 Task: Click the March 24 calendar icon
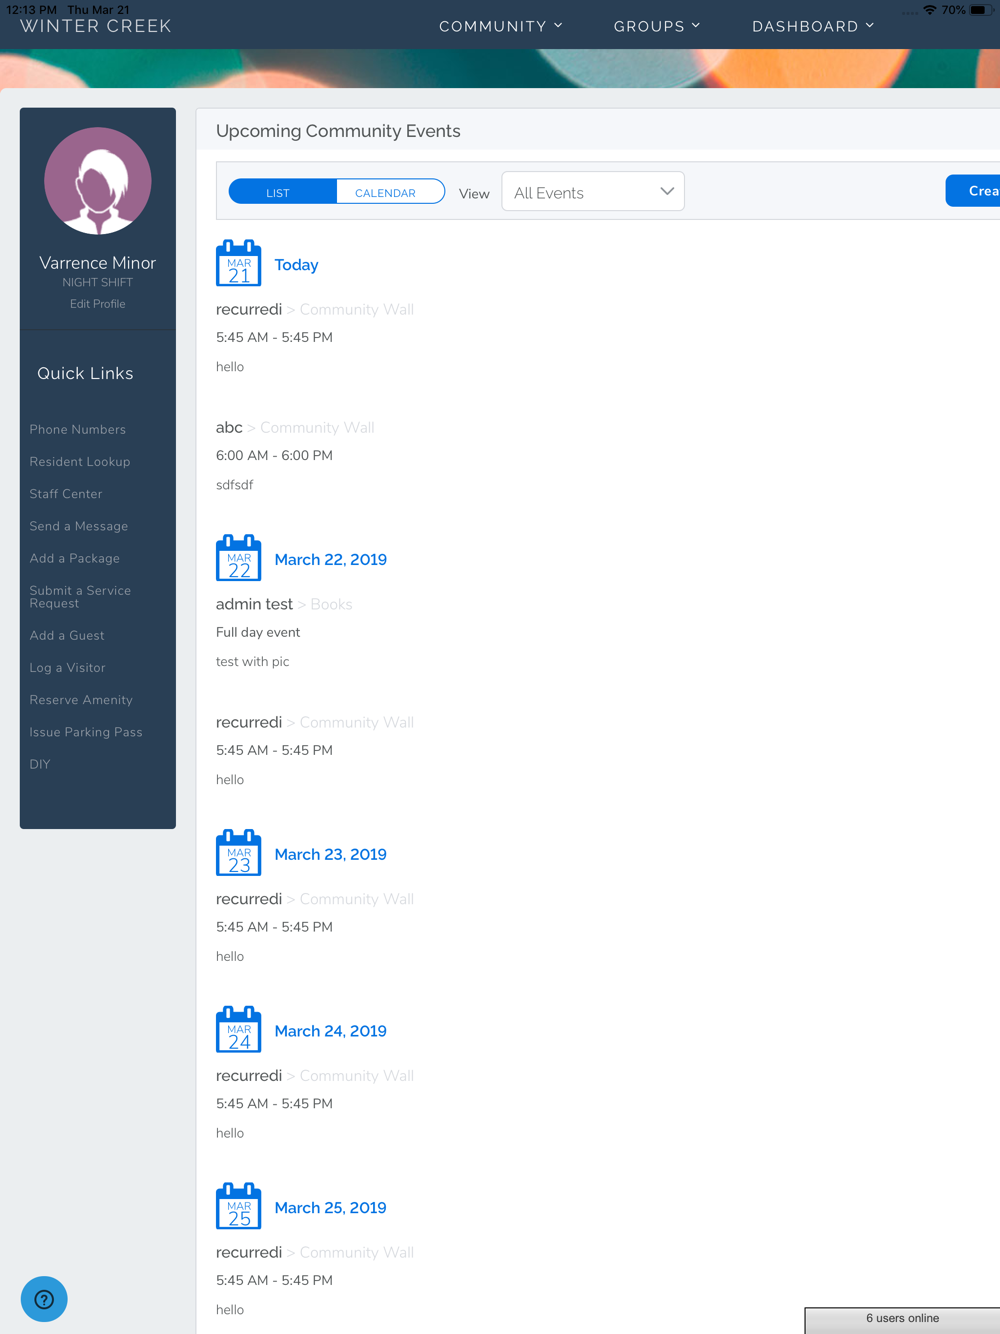(238, 1030)
